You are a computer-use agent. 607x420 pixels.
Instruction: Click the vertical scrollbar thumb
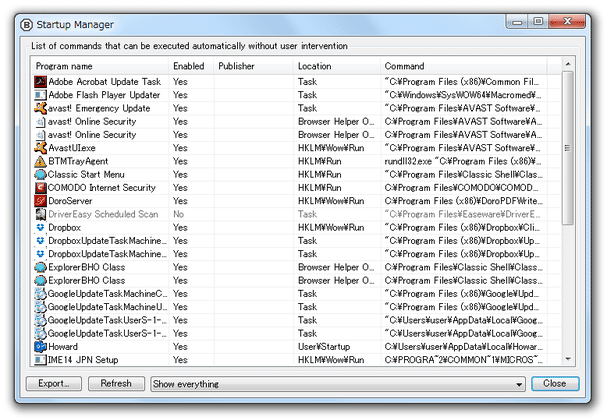[x=568, y=148]
